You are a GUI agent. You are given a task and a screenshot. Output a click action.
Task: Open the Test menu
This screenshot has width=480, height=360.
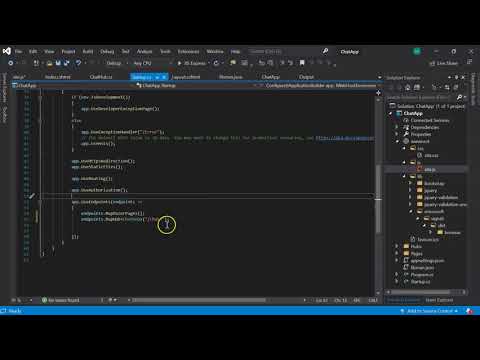(x=125, y=51)
